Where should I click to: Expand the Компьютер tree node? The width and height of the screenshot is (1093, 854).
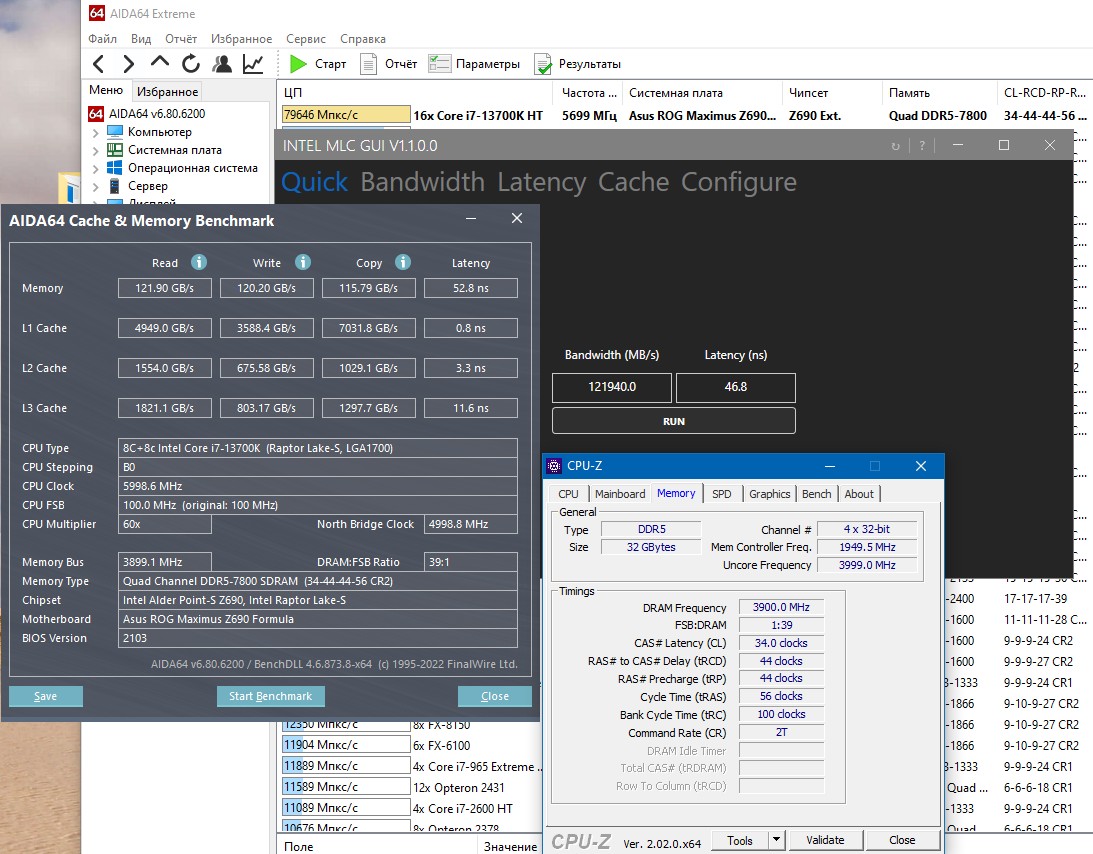point(96,132)
